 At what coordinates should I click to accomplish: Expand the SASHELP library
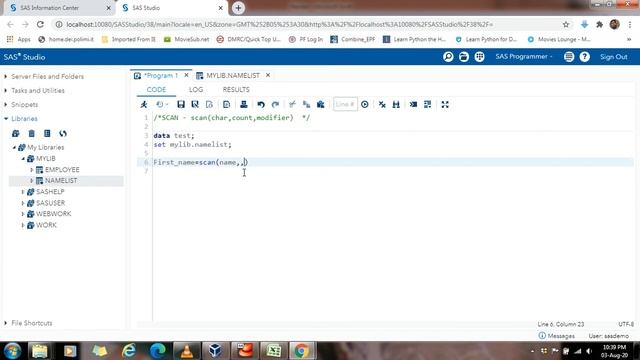click(x=23, y=192)
